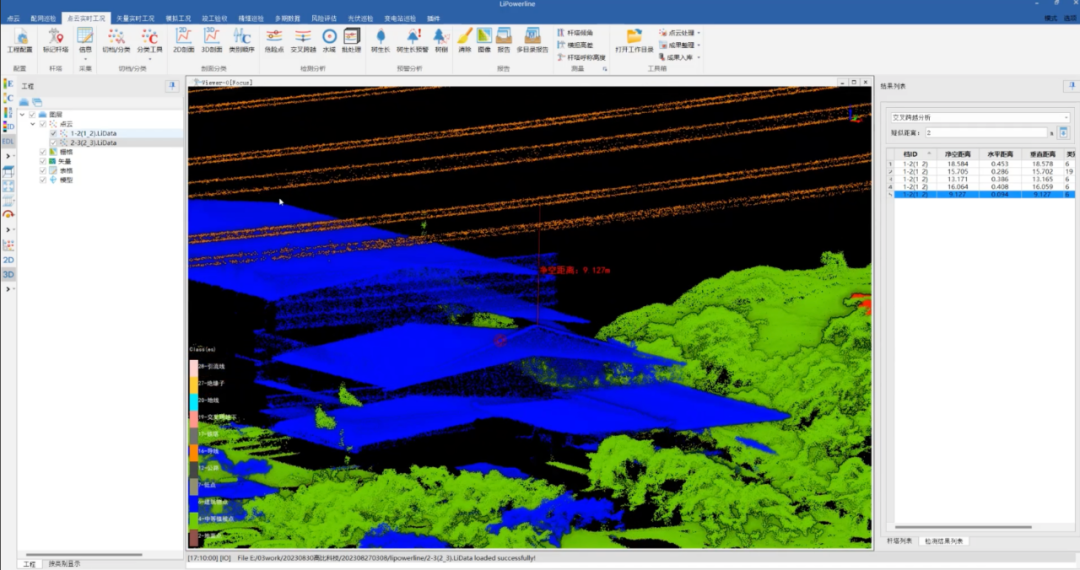Viewport: 1080px width, 570px height.
Task: Uncheck the 1-2(1_2).LiData layer checkbox
Action: click(54, 133)
